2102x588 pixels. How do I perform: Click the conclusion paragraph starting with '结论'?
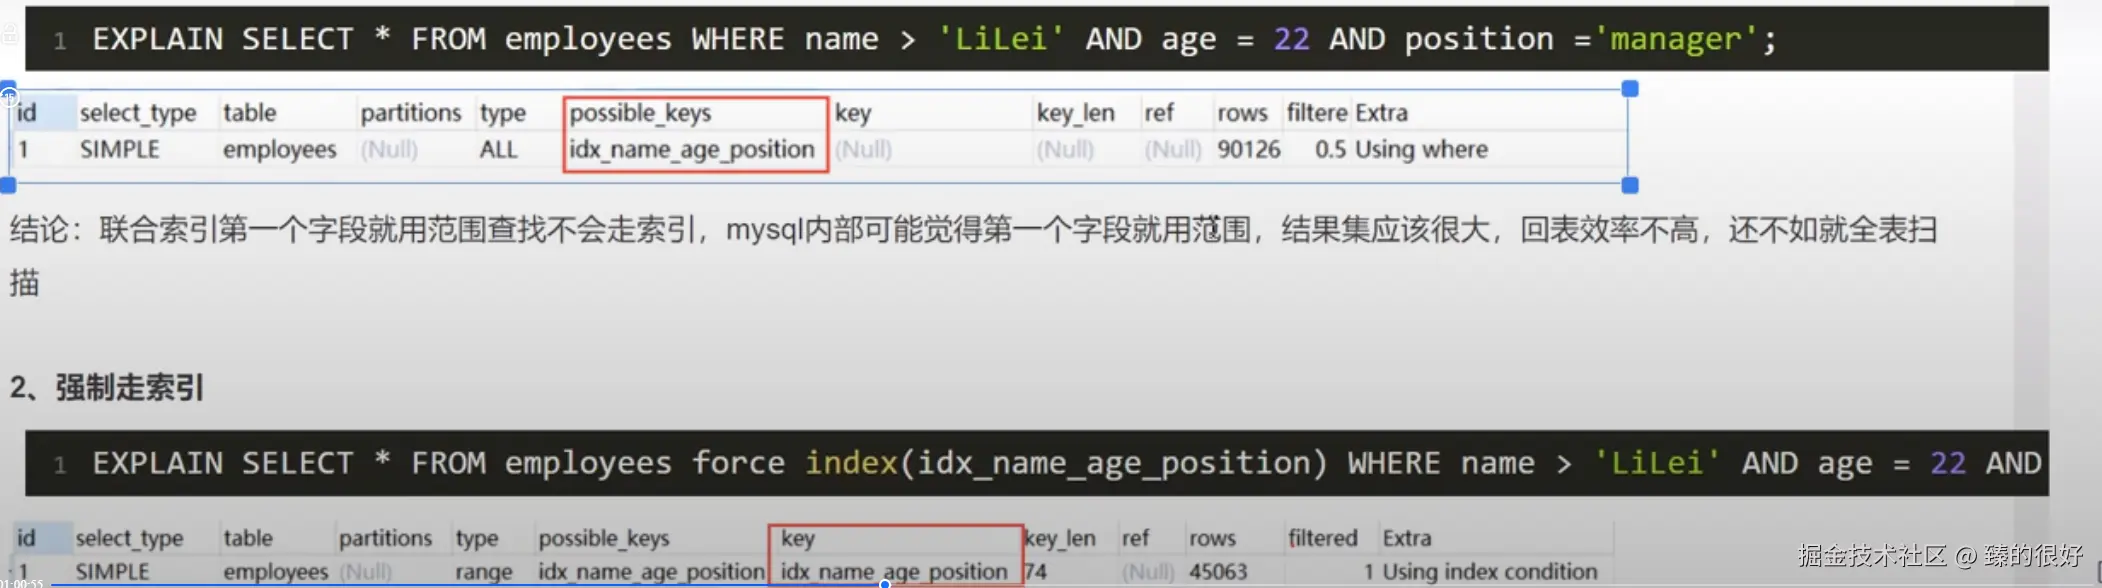974,256
